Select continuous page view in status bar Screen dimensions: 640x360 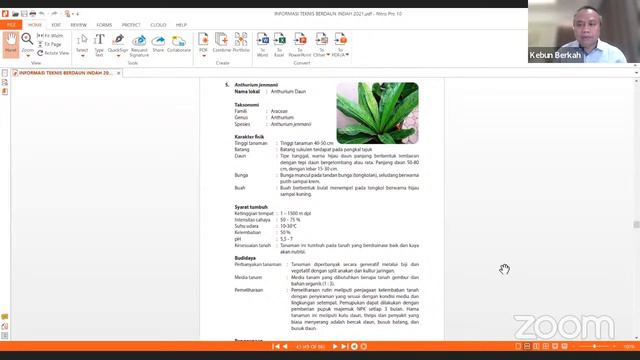coord(527,347)
